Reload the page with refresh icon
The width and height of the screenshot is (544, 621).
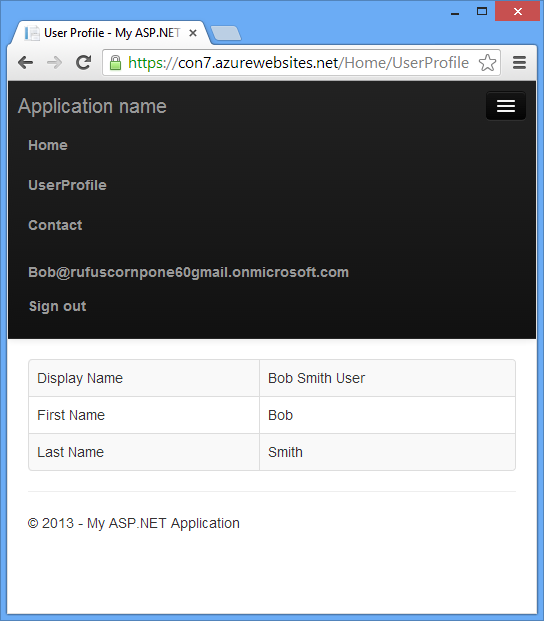[84, 63]
